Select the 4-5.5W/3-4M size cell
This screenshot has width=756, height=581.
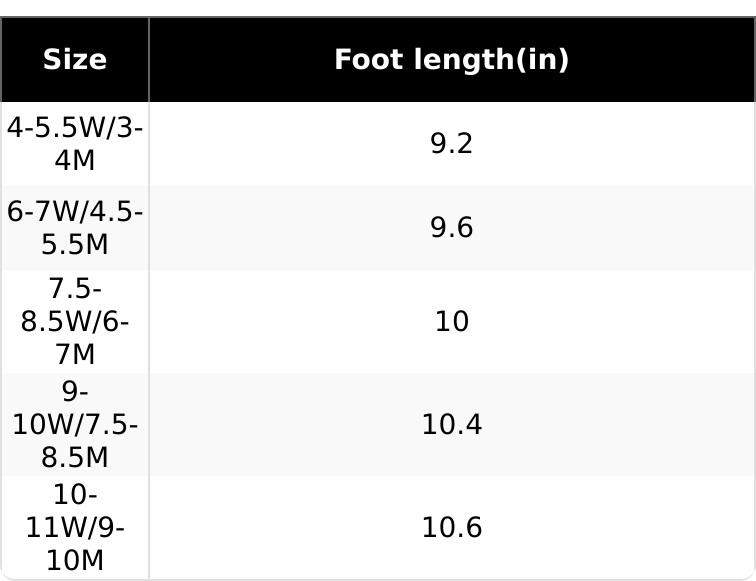(75, 143)
